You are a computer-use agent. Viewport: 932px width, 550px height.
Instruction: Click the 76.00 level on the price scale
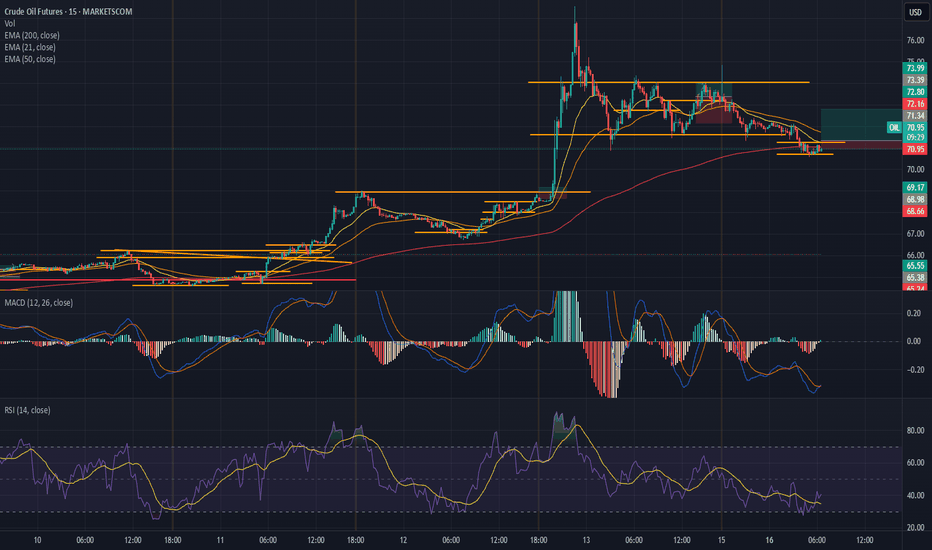(915, 41)
